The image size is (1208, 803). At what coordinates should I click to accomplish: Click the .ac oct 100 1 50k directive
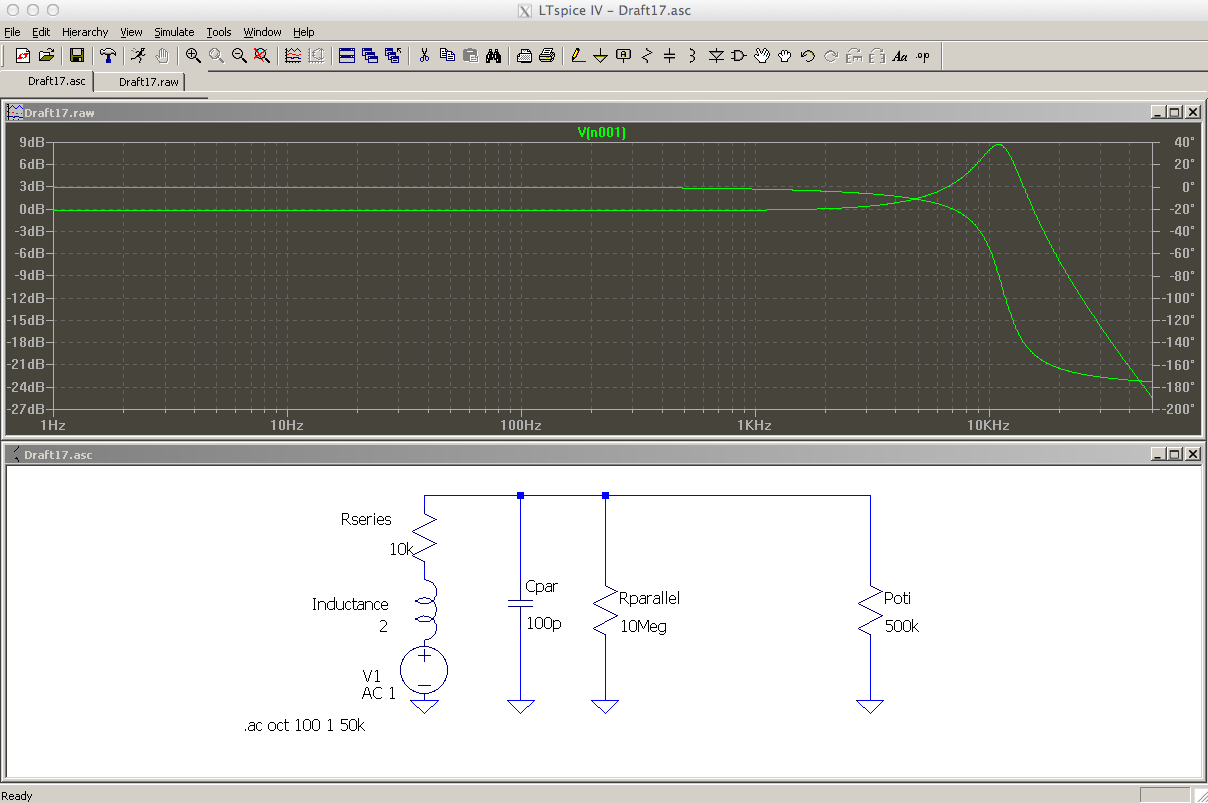[304, 726]
